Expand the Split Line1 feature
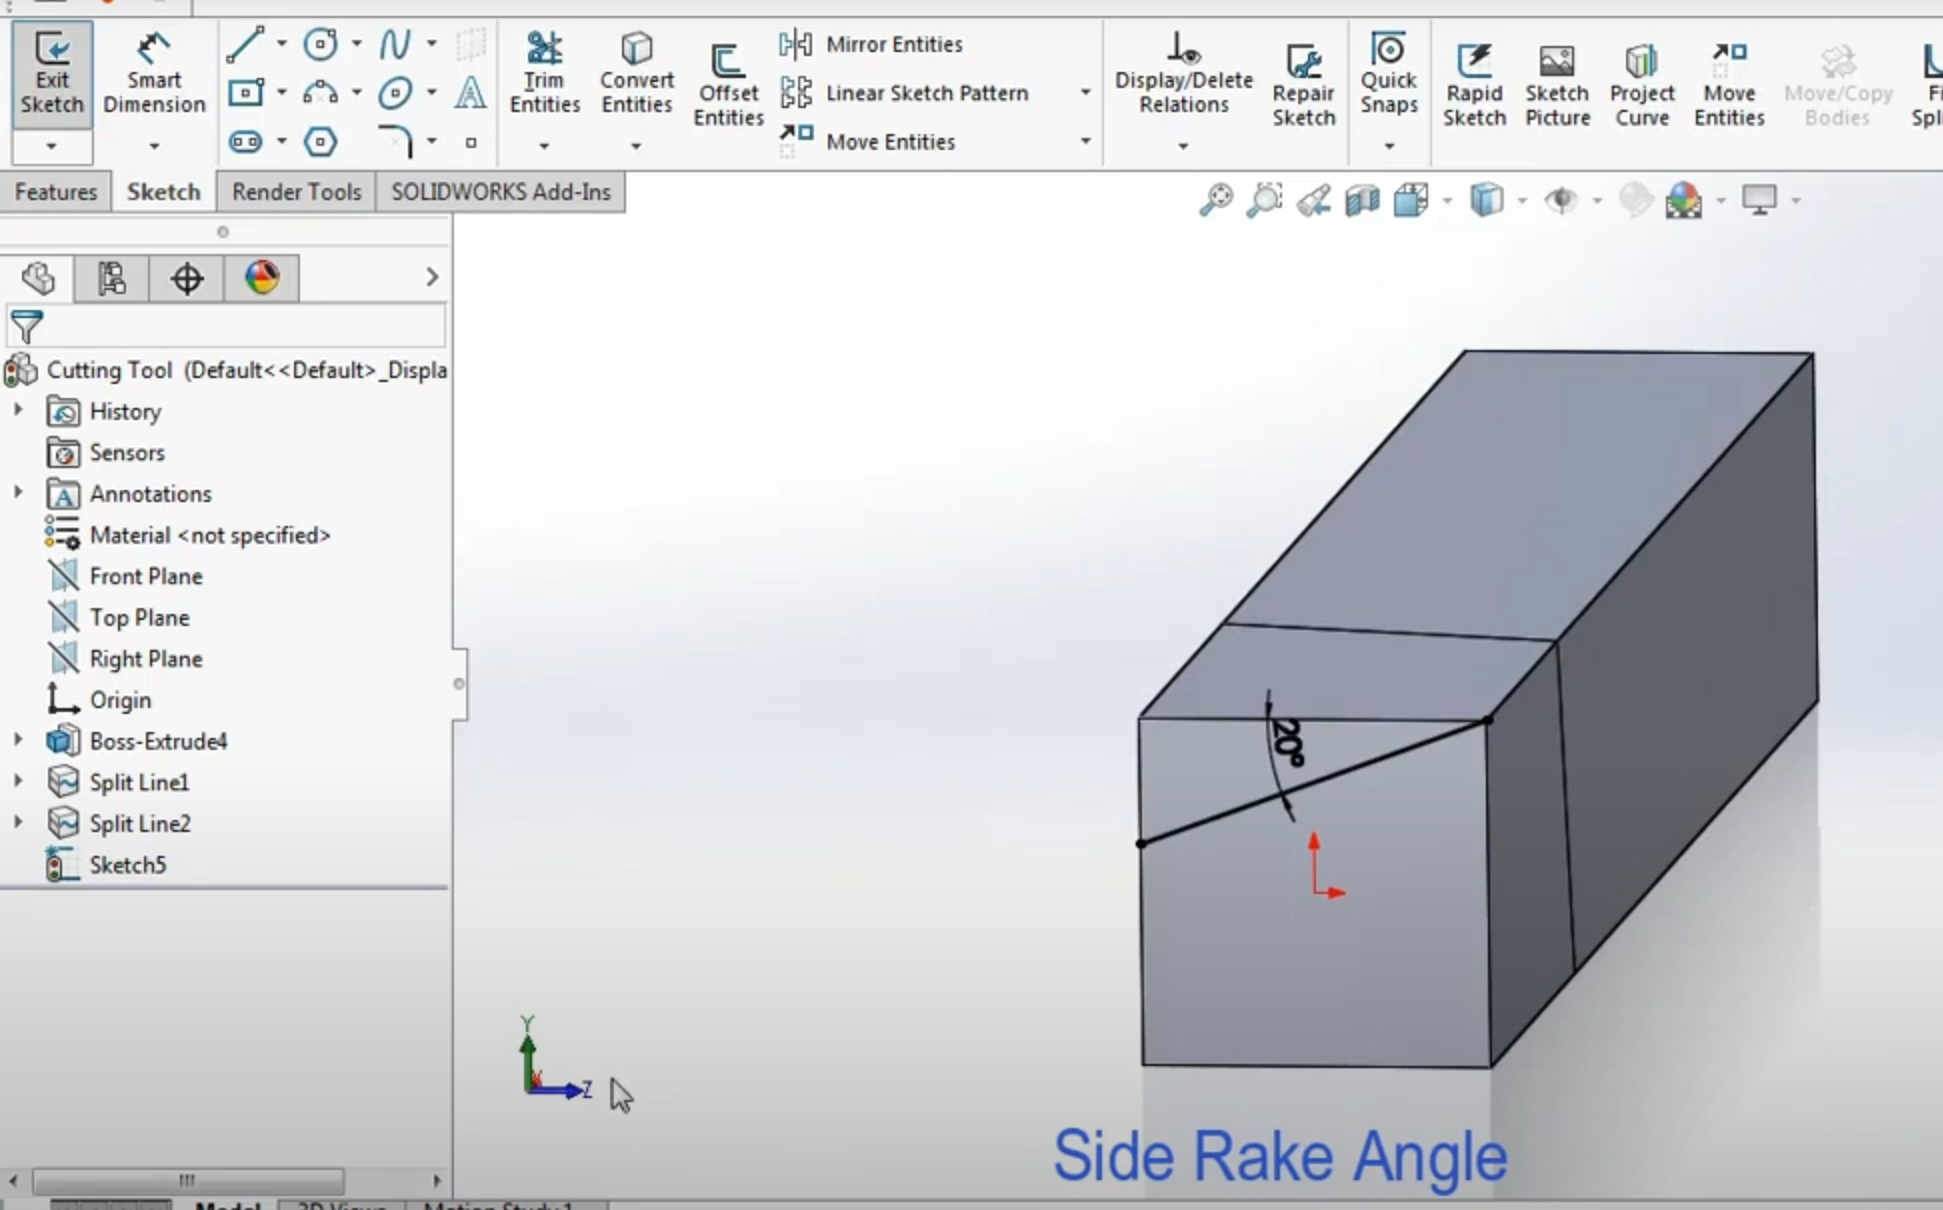Screen dimensions: 1943x1210 point(18,781)
